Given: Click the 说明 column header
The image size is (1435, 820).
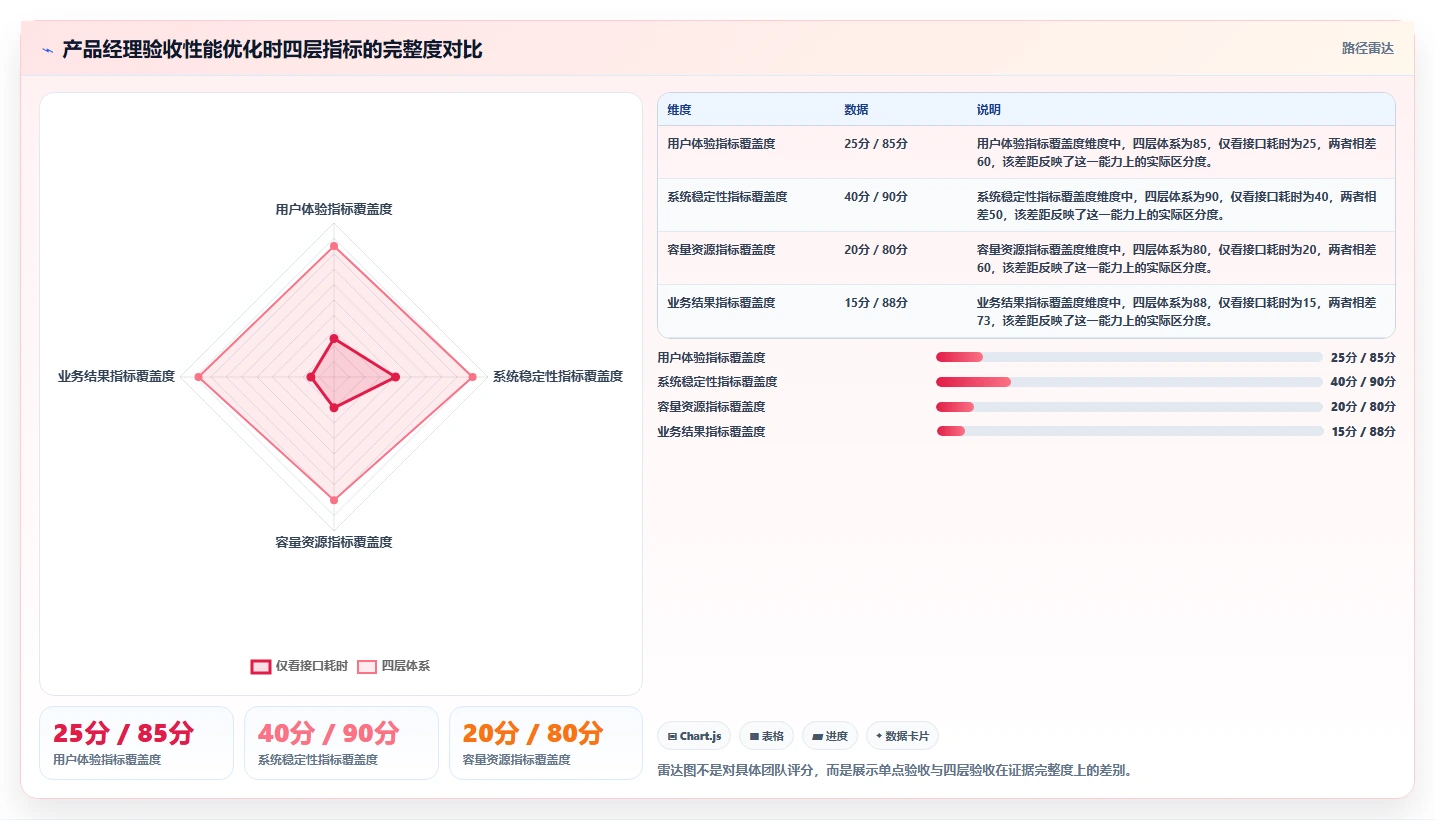Looking at the screenshot, I should (989, 110).
